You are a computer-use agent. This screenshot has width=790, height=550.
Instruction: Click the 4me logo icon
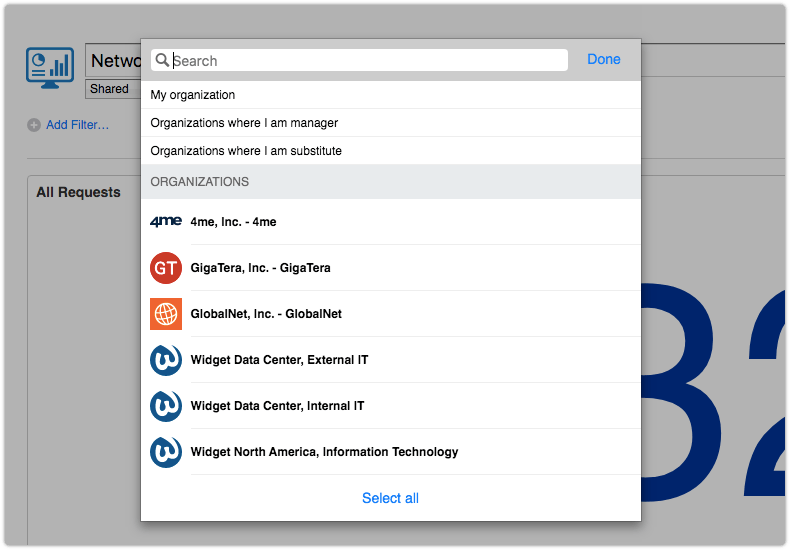coord(166,222)
